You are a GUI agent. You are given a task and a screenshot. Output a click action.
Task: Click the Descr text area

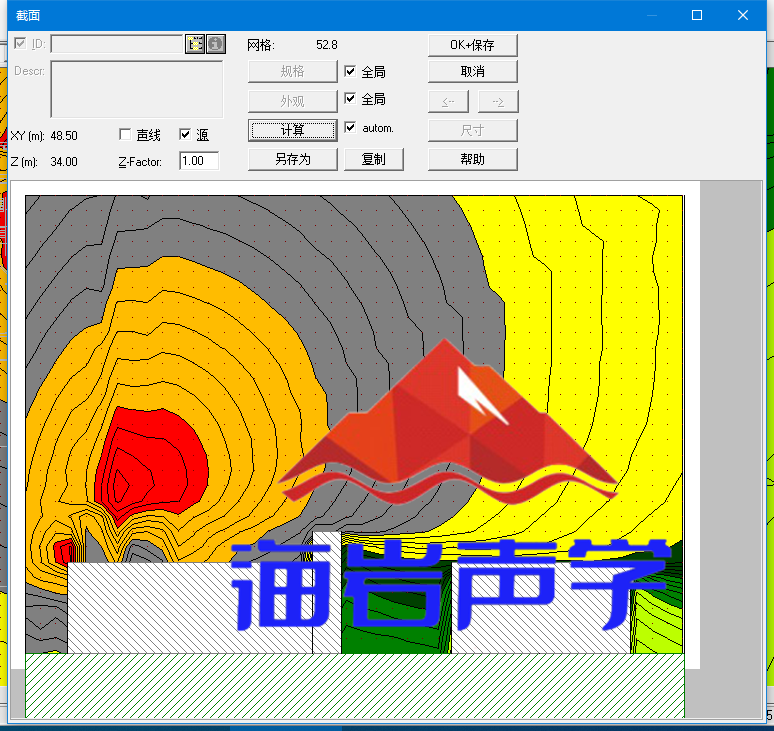tap(137, 89)
